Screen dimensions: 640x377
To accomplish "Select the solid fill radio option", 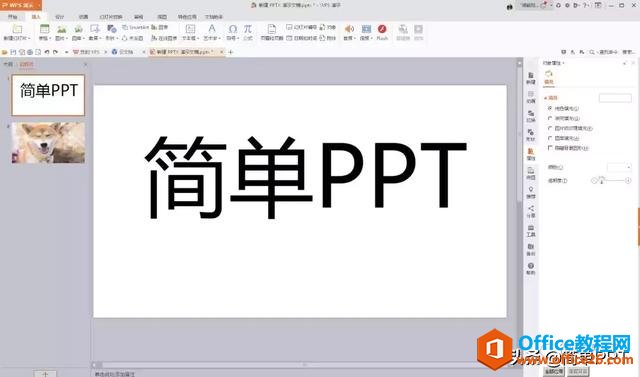I will tap(550, 109).
